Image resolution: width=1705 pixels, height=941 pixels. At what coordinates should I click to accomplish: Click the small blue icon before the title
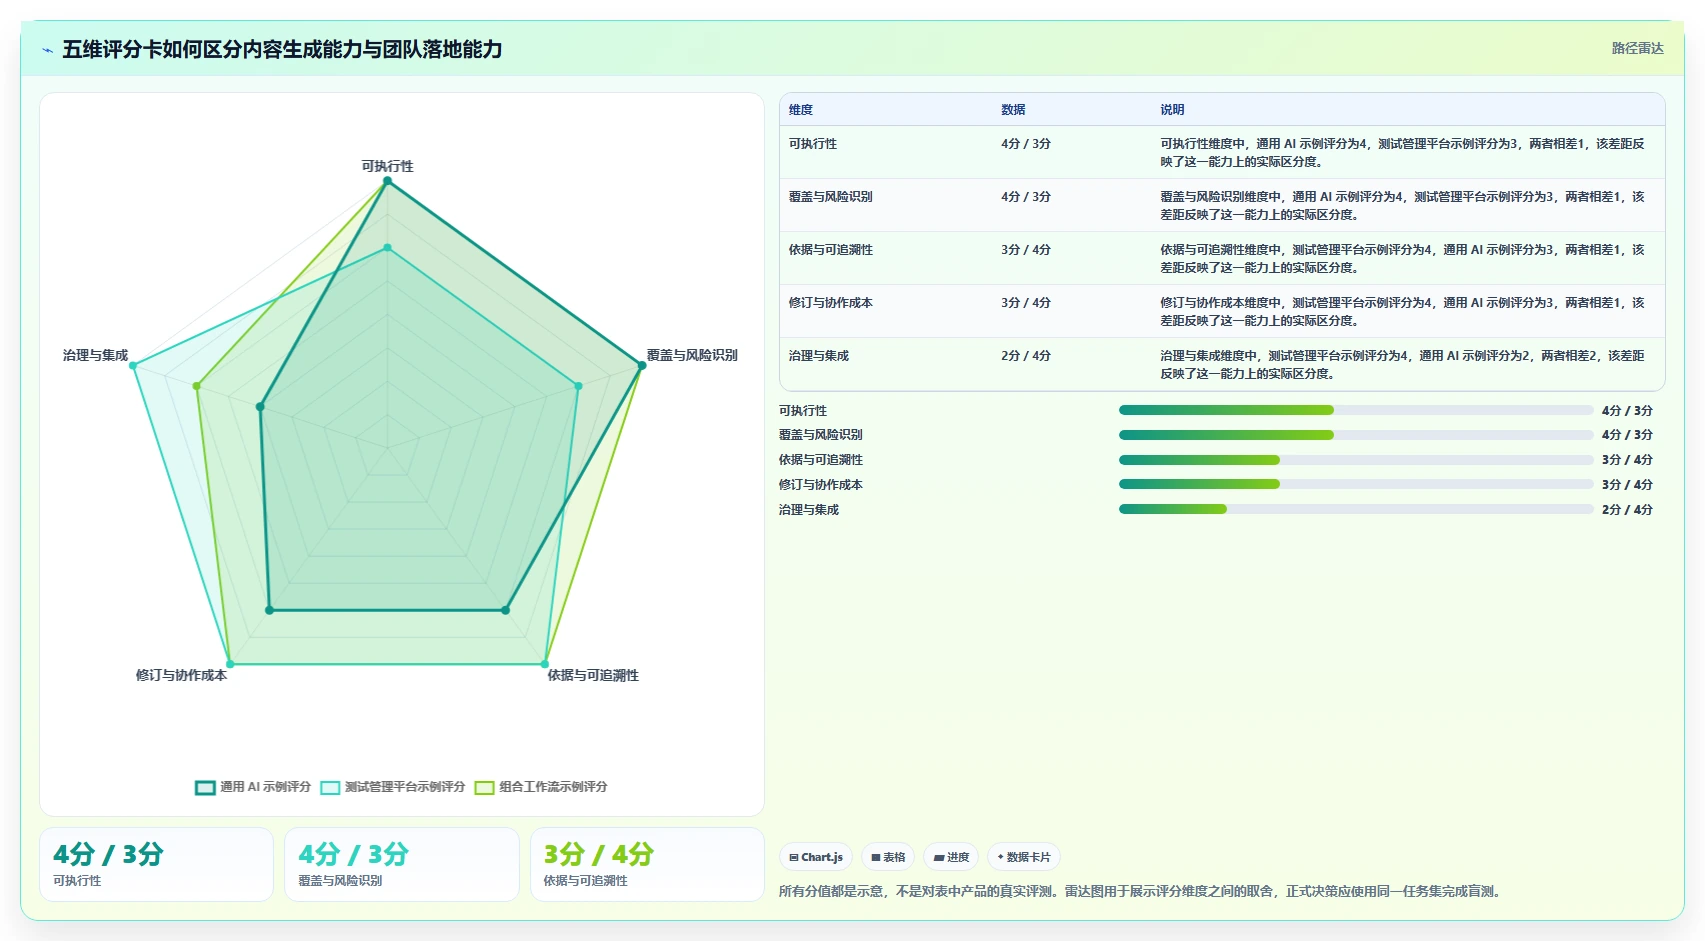tap(47, 50)
